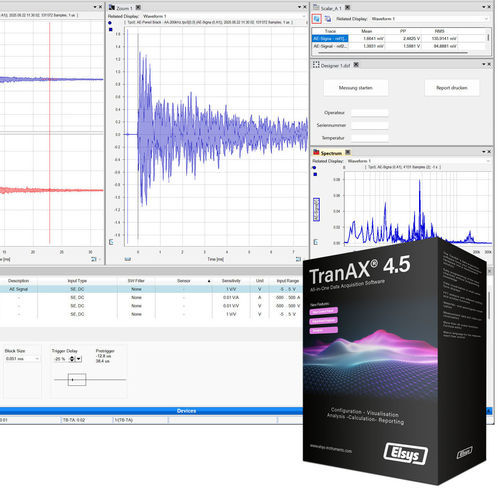Click the Designer panel dotted-square icon
The height and width of the screenshot is (500, 500).
tap(316, 65)
